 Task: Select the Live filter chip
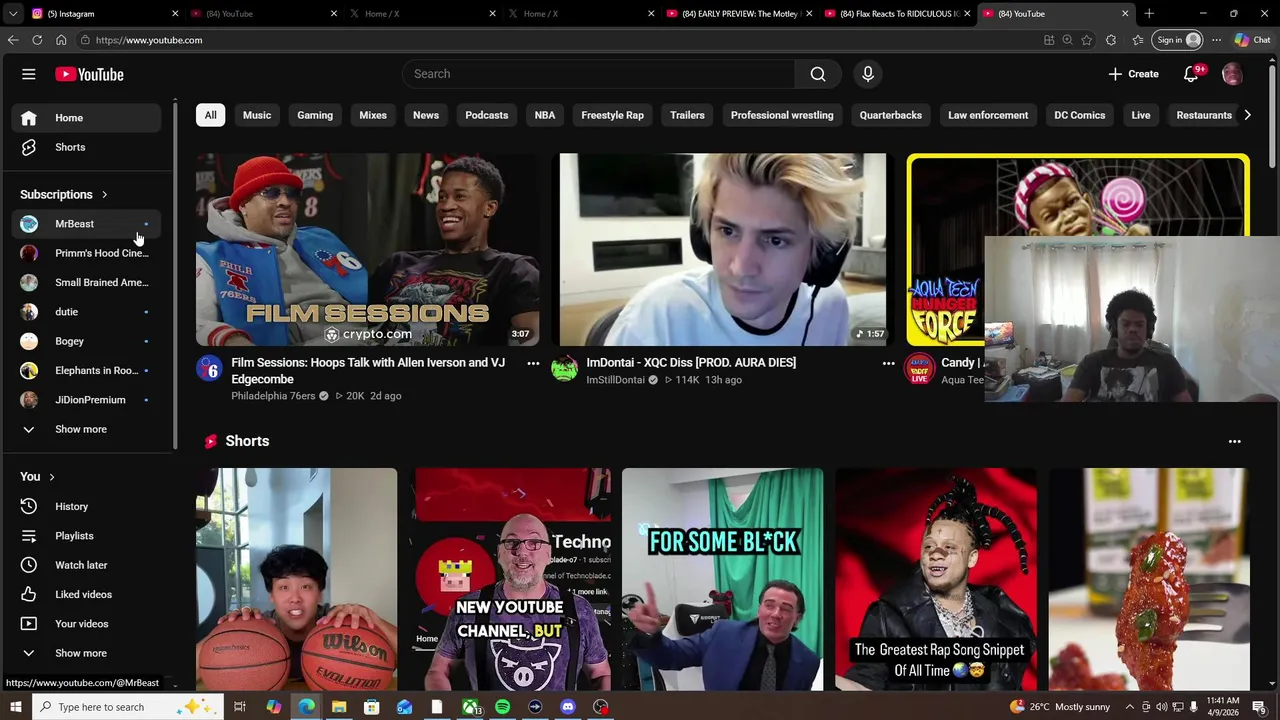[1141, 115]
